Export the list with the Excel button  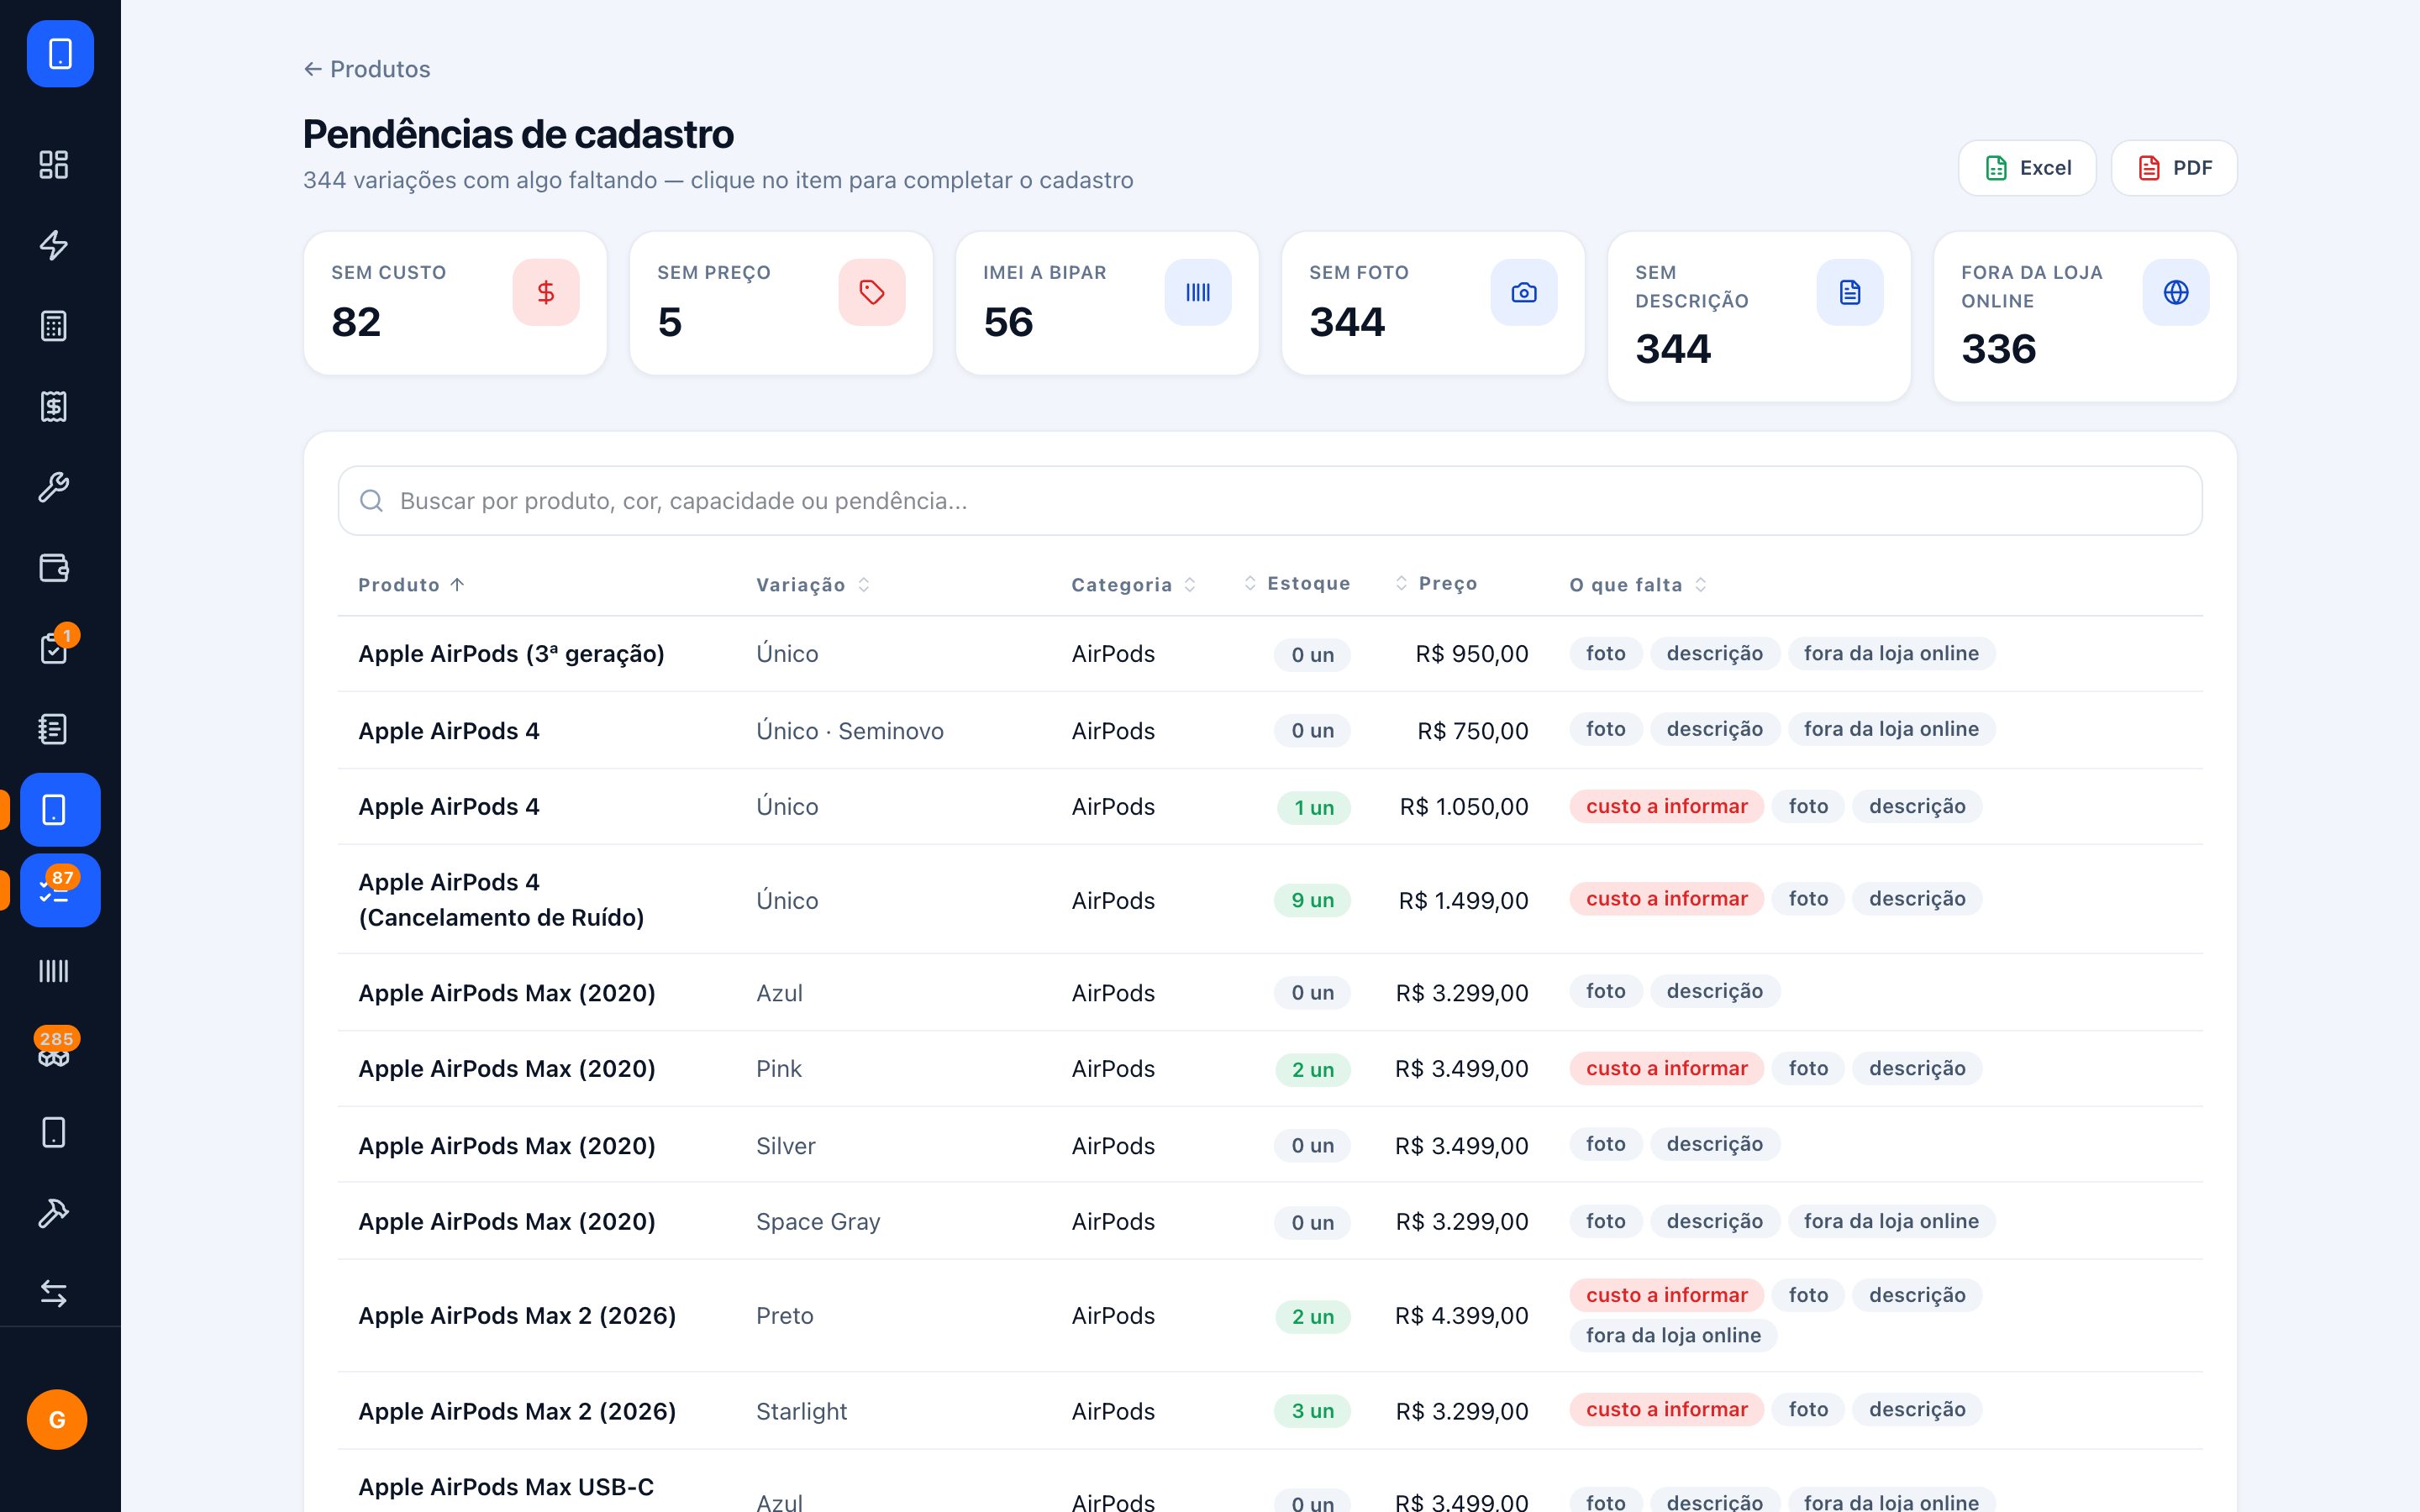2027,168
